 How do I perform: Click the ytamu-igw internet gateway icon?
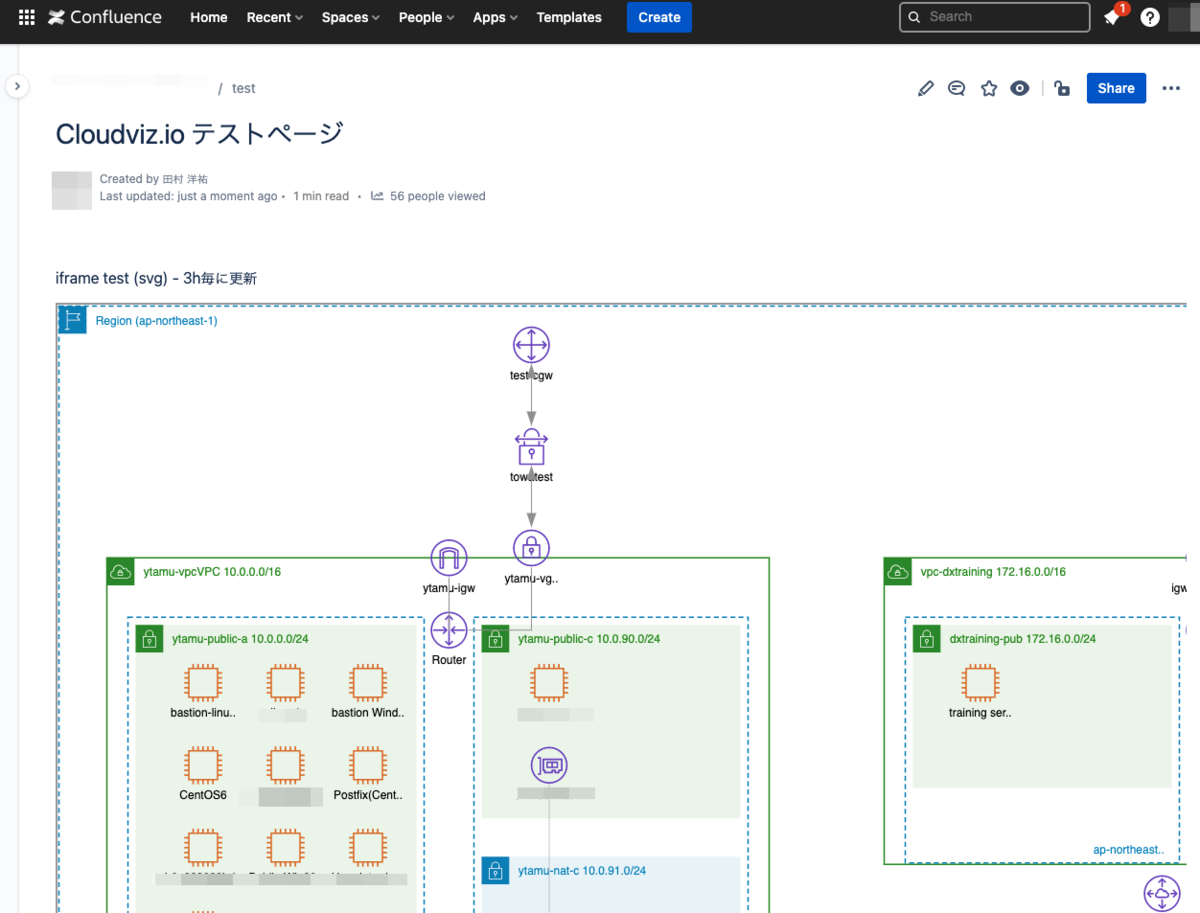(449, 558)
